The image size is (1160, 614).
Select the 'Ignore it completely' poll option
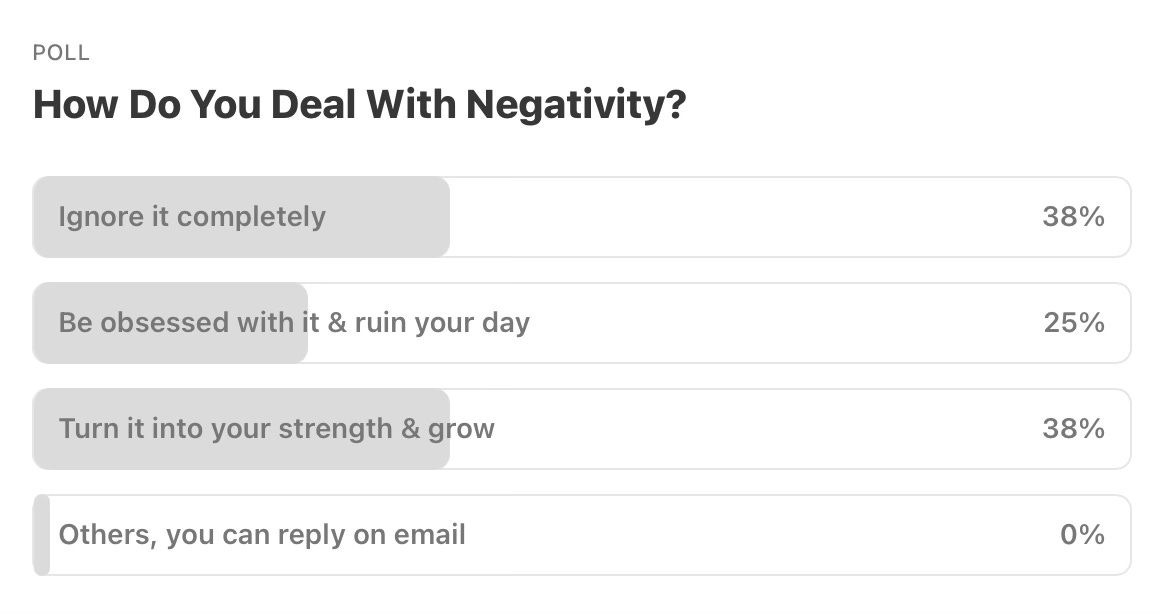point(192,217)
